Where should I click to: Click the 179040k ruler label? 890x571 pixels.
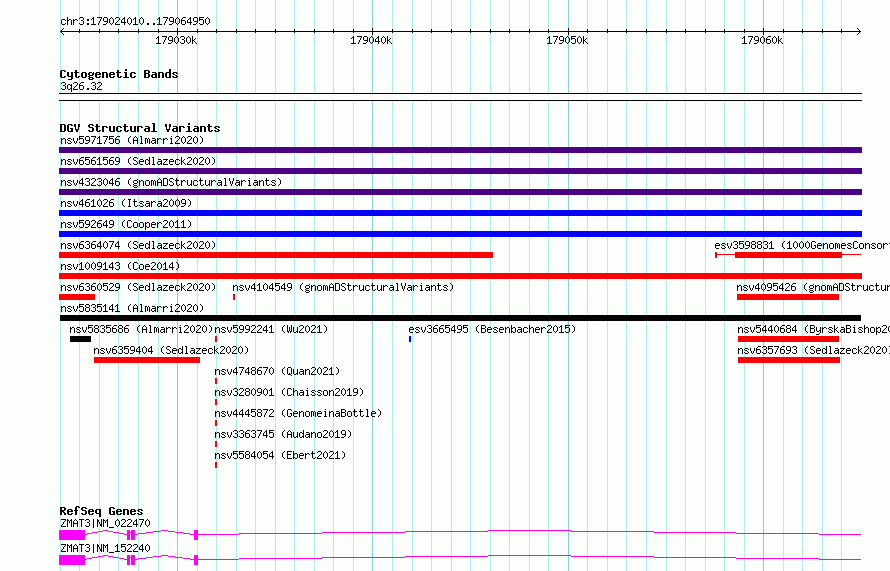click(x=371, y=40)
